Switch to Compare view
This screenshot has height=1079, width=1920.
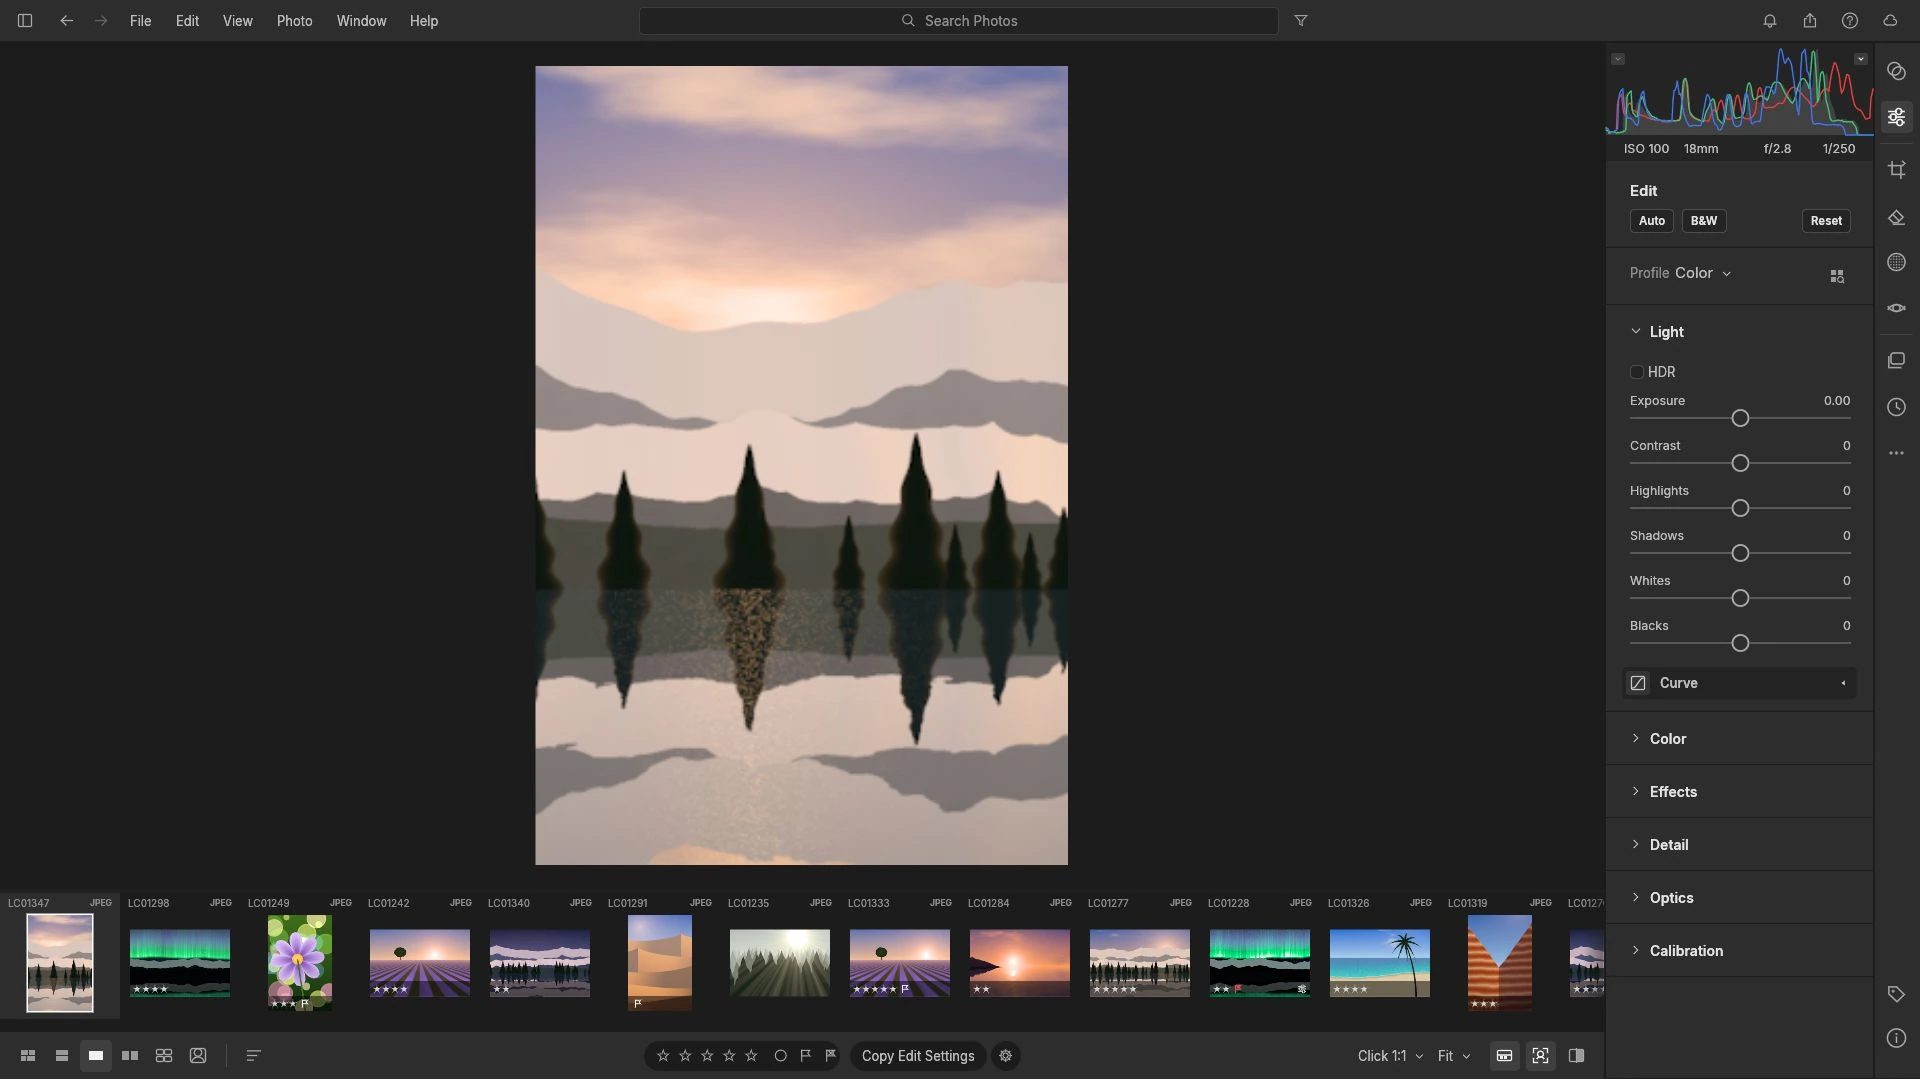[x=130, y=1056]
